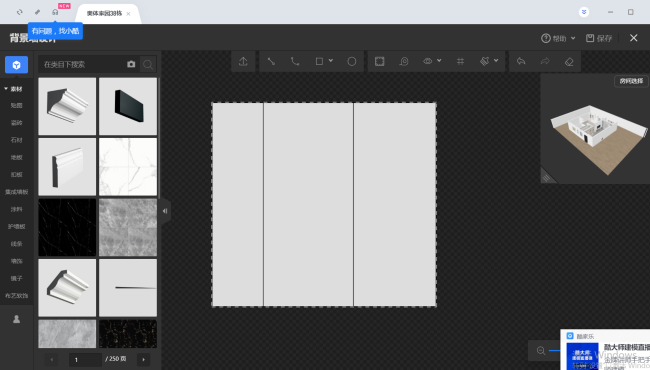650x370 pixels.
Task: Open dropdown next to brush tool
Action: [x=496, y=60]
